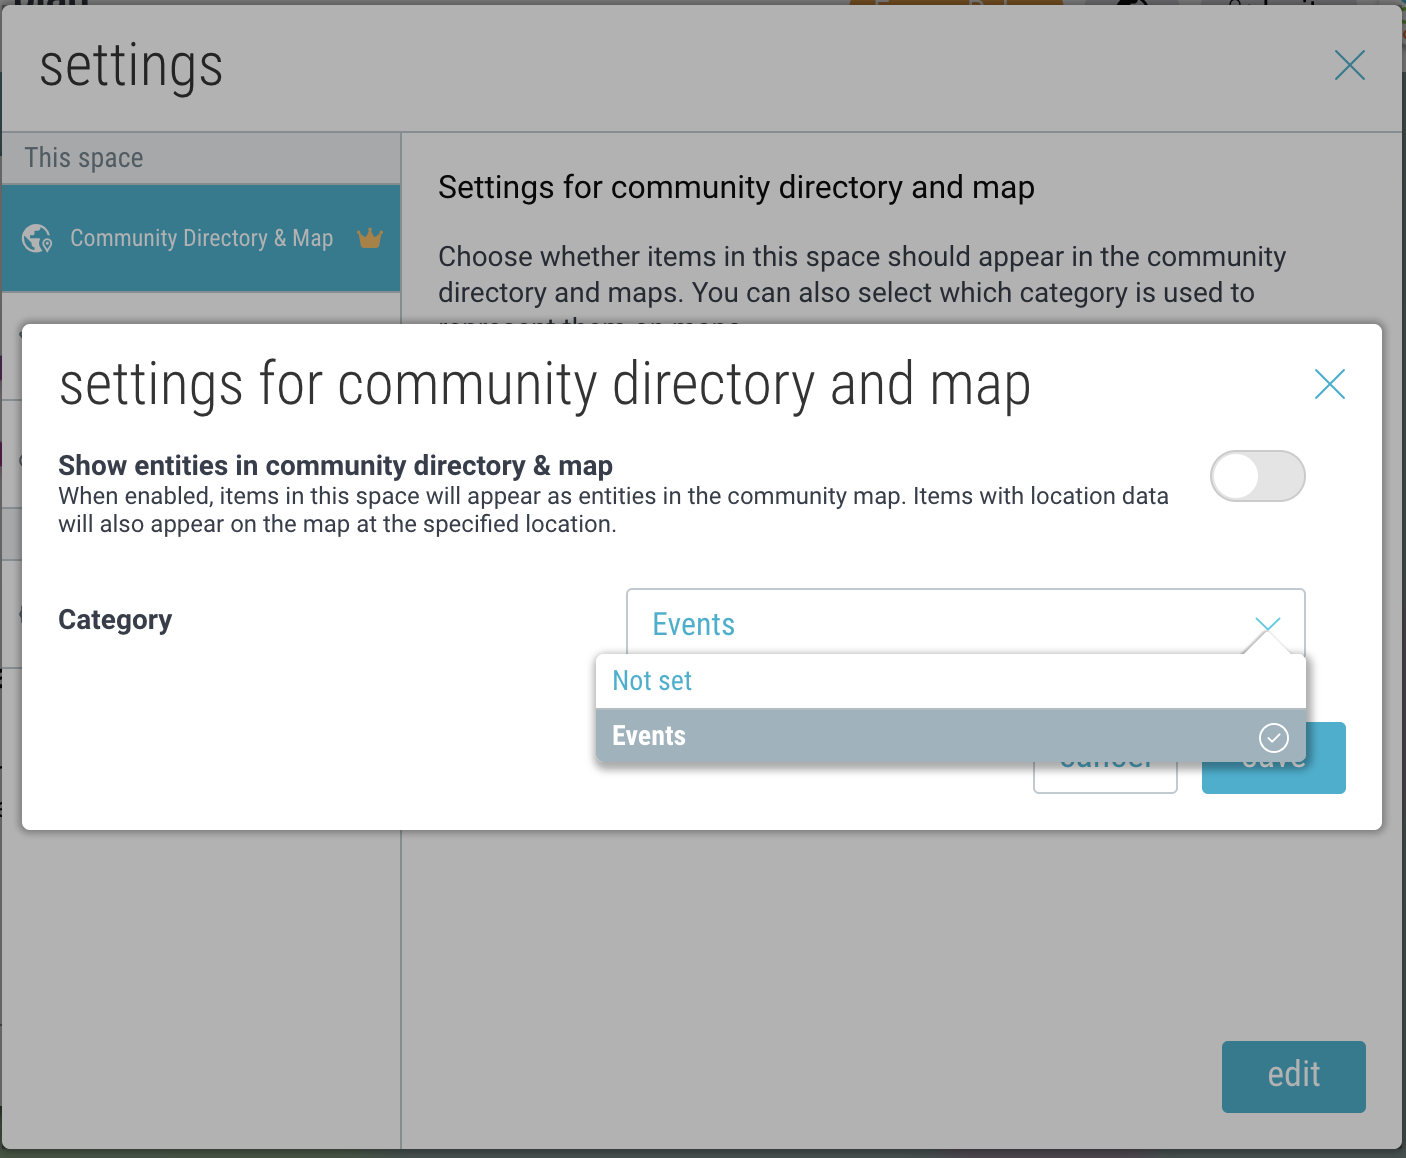This screenshot has width=1406, height=1158.
Task: Click the large lowercase dialog title
Action: [x=544, y=386]
